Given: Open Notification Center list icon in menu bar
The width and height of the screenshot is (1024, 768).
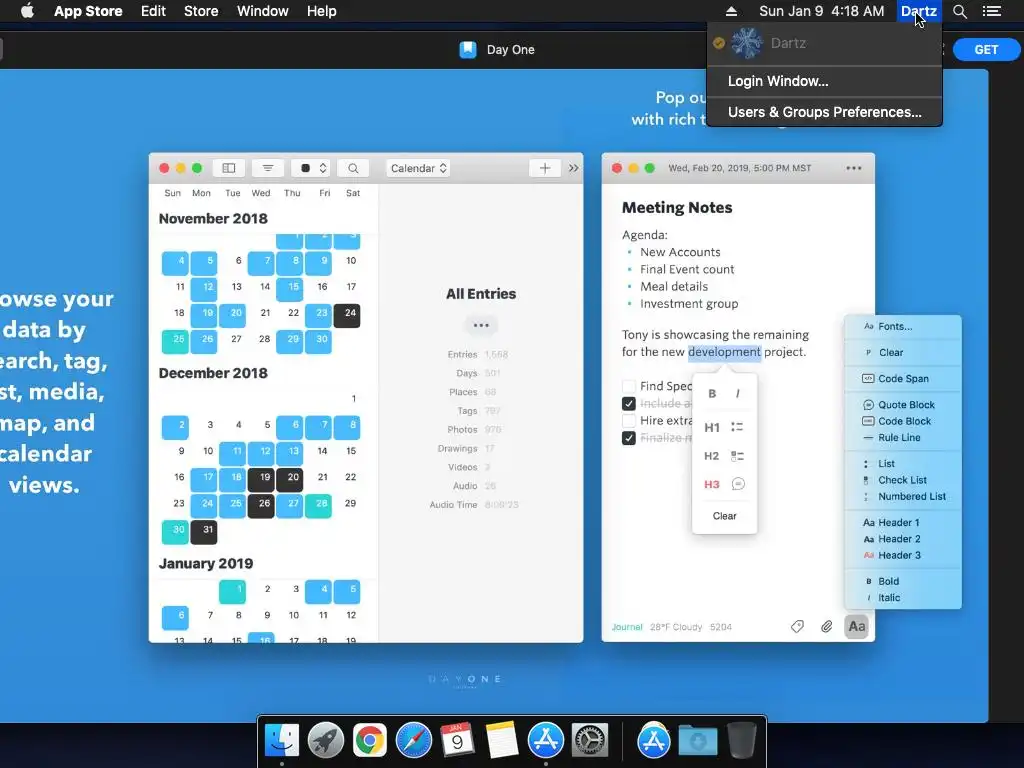Looking at the screenshot, I should pos(991,11).
